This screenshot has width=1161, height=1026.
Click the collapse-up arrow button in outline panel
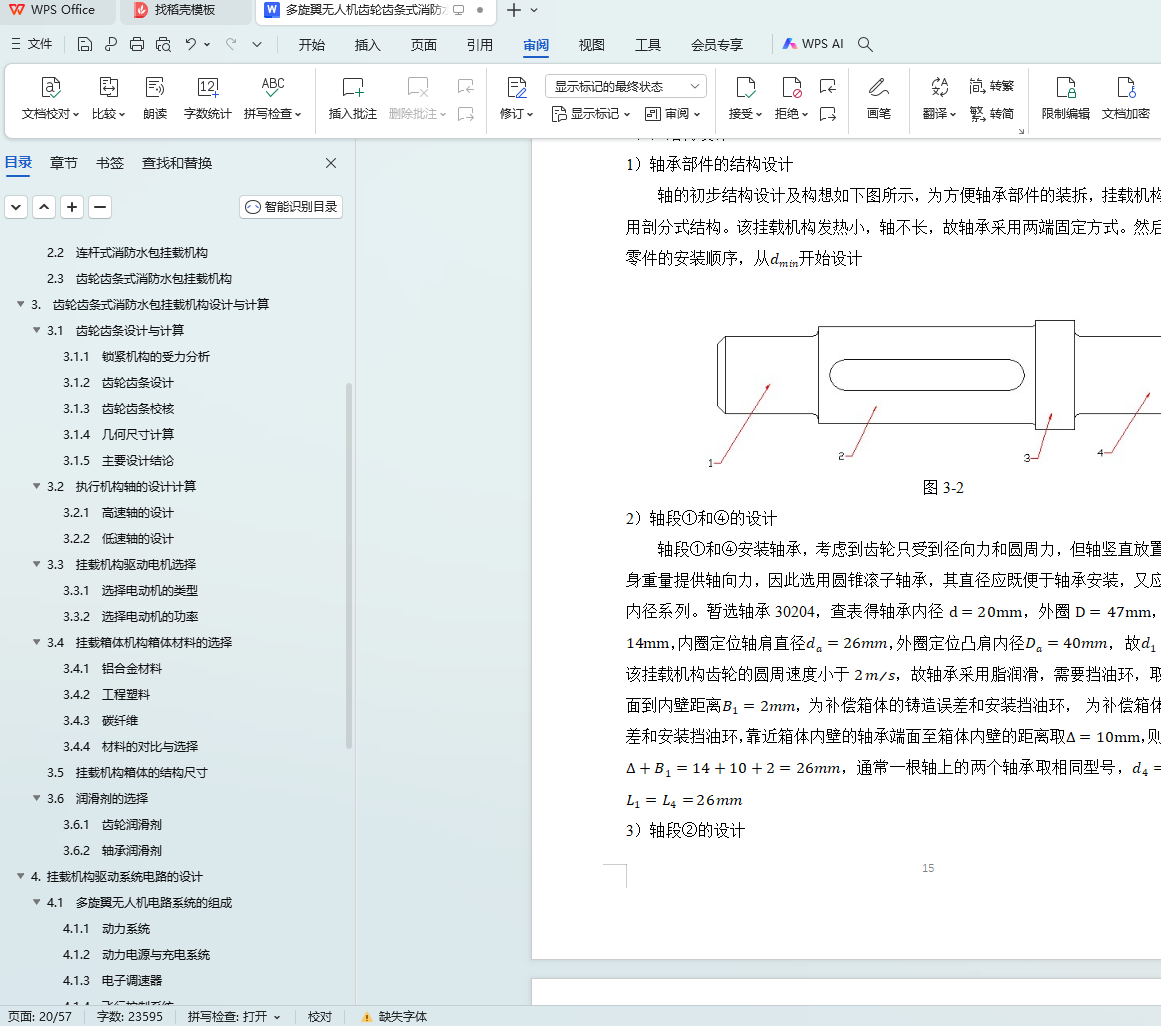44,207
